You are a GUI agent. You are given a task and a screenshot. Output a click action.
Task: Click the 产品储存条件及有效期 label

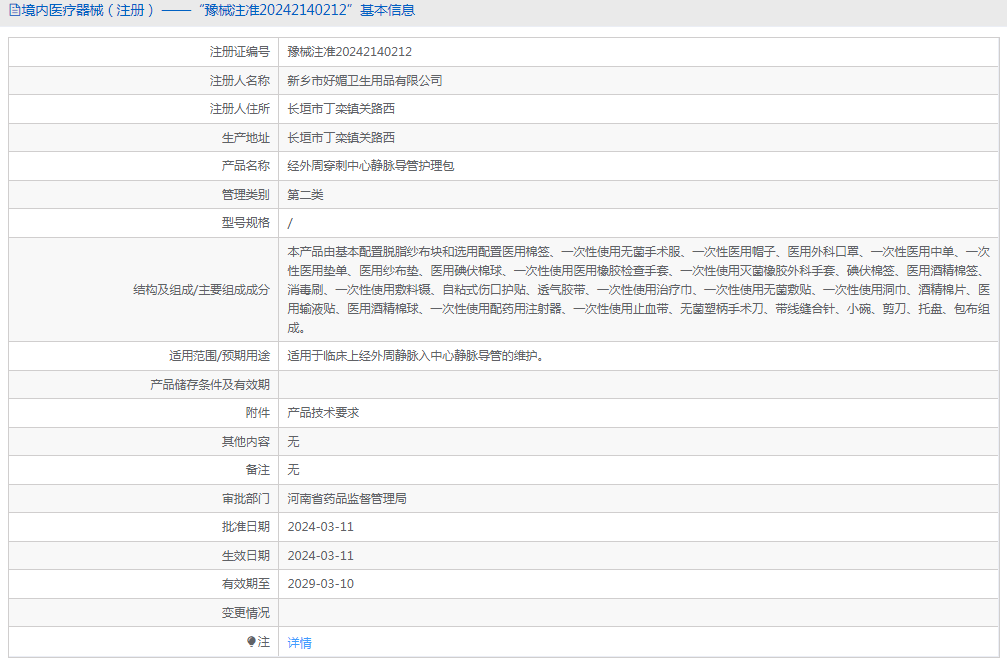[210, 384]
